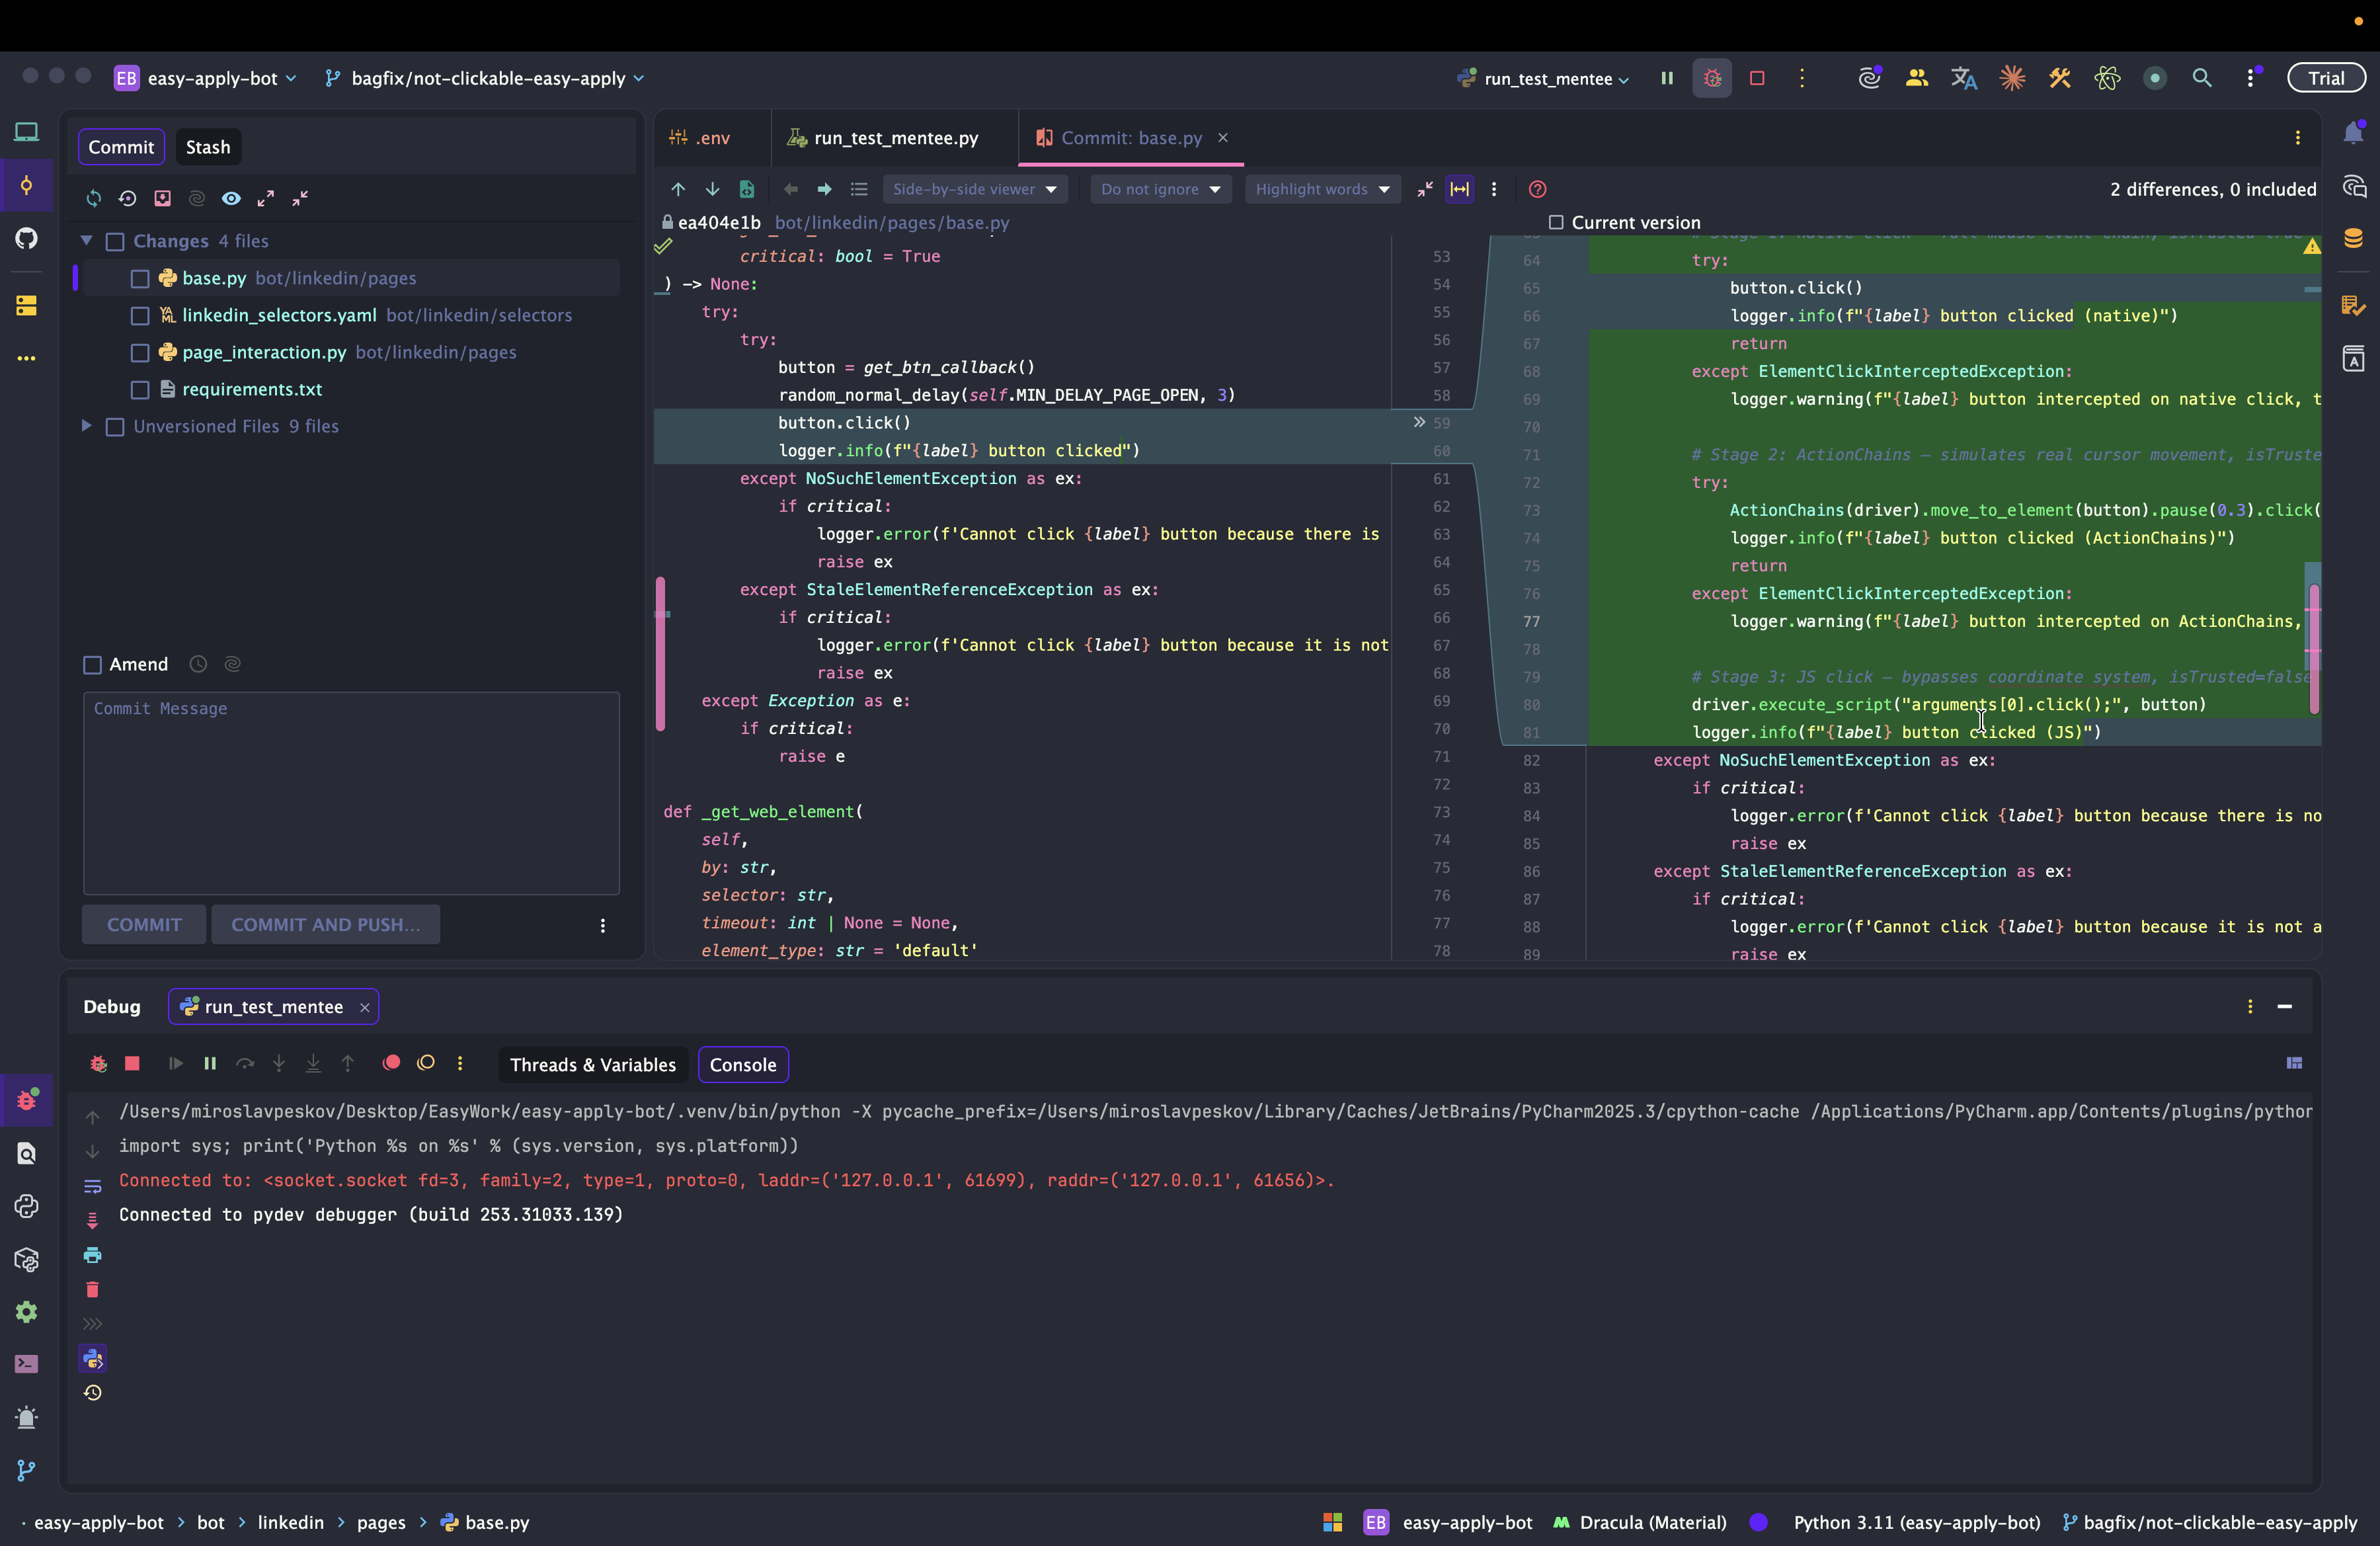Viewport: 2380px width, 1546px height.
Task: Click the Rollback icon in Commit panel
Action: pyautogui.click(x=127, y=198)
